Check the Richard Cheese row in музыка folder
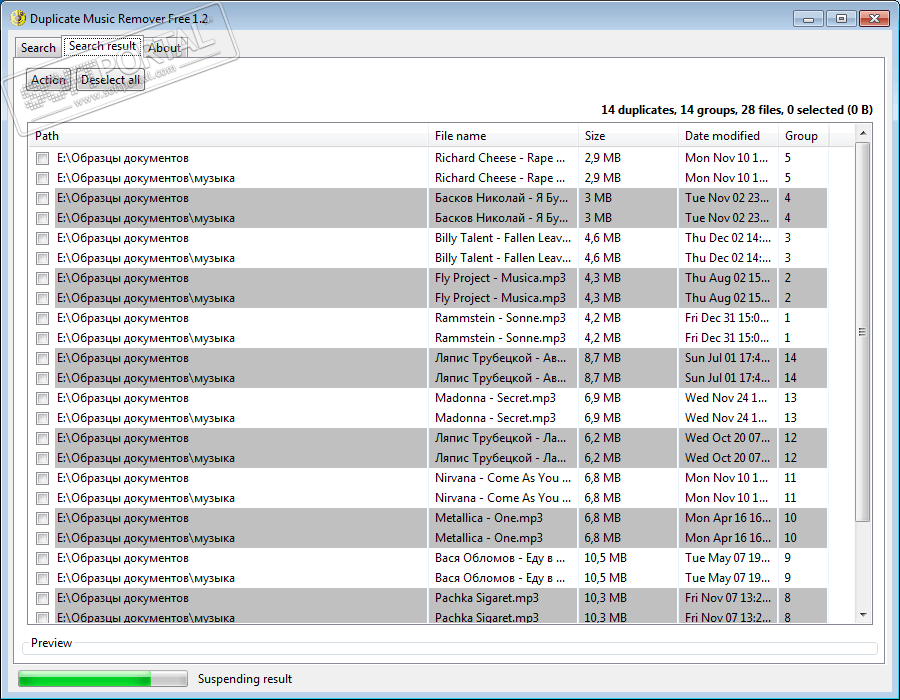Viewport: 900px width, 700px height. click(42, 178)
